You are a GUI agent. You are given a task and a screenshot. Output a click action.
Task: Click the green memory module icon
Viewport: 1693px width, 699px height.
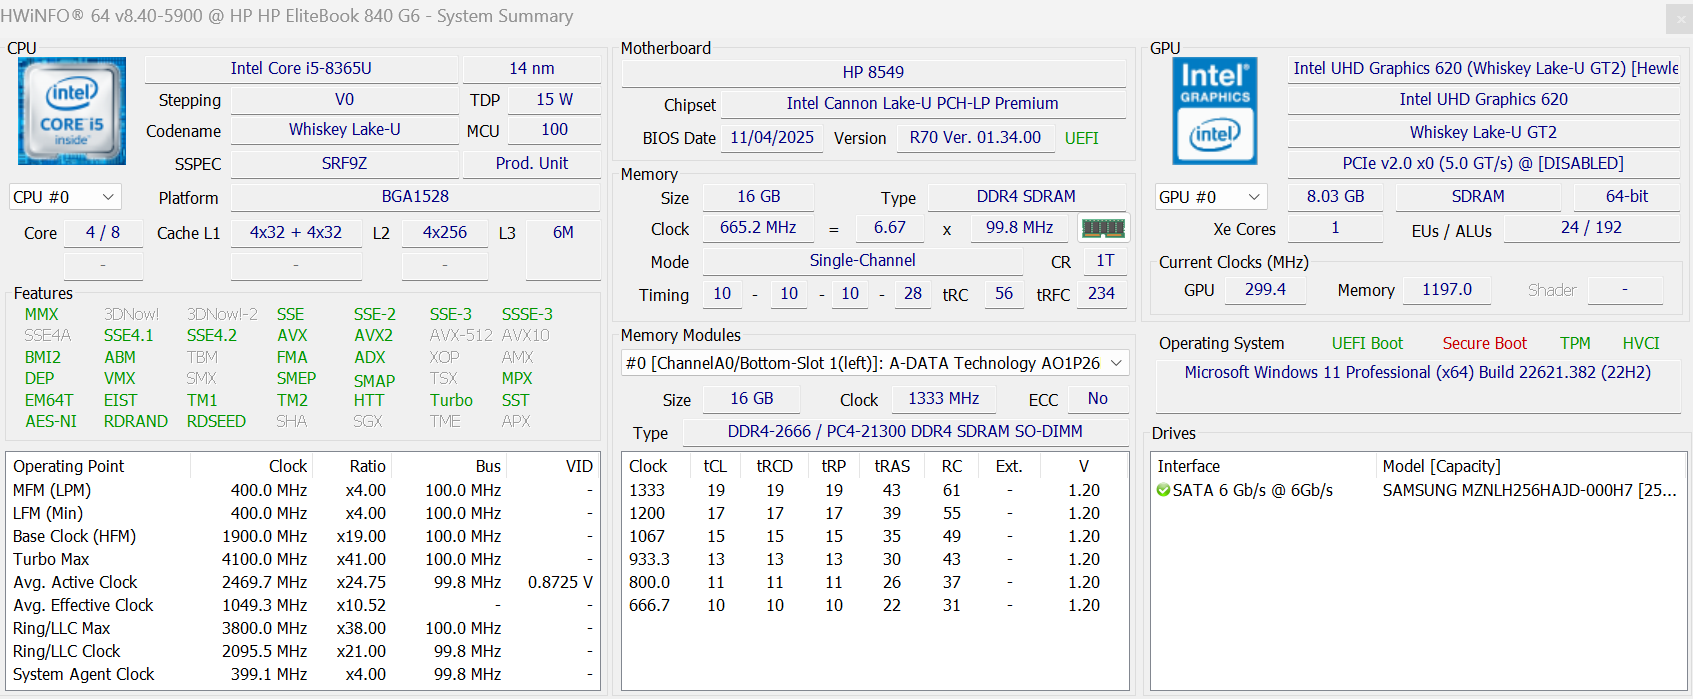pyautogui.click(x=1103, y=228)
